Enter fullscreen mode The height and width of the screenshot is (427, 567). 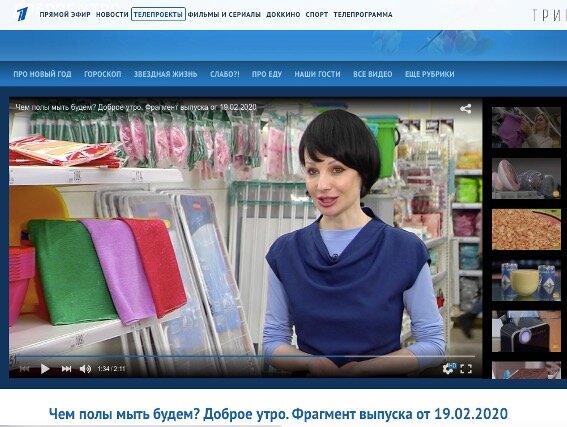coord(466,369)
